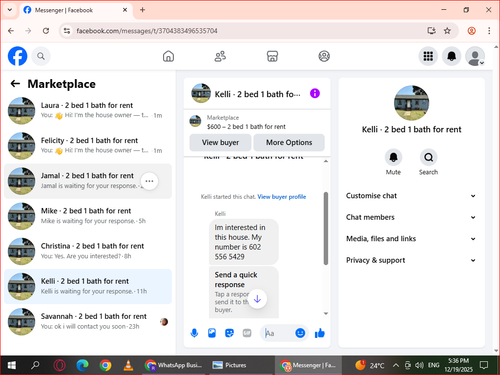Screen dimensions: 500x375
Task: Open the Groups icon in top navigation
Action: pos(324,56)
